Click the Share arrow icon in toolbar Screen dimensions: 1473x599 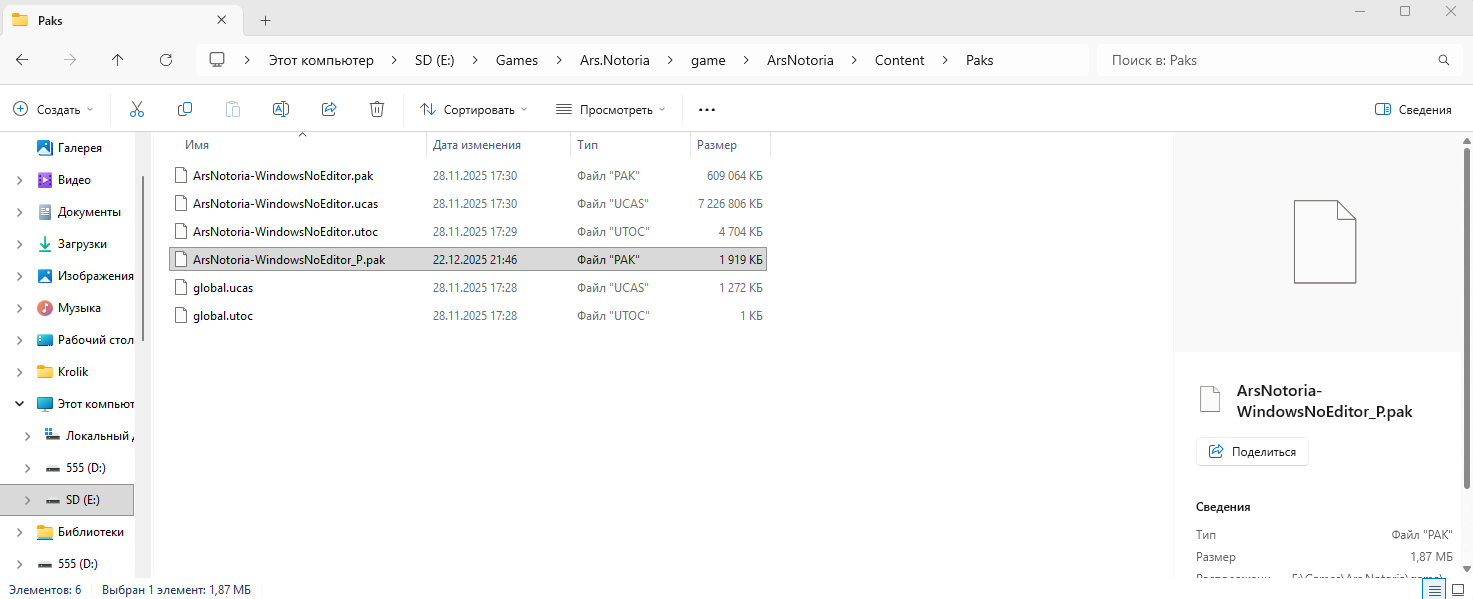coord(329,109)
